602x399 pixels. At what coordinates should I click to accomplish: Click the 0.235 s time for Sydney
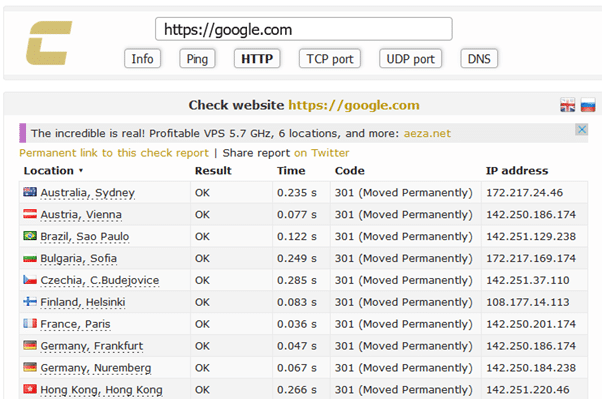[297, 192]
